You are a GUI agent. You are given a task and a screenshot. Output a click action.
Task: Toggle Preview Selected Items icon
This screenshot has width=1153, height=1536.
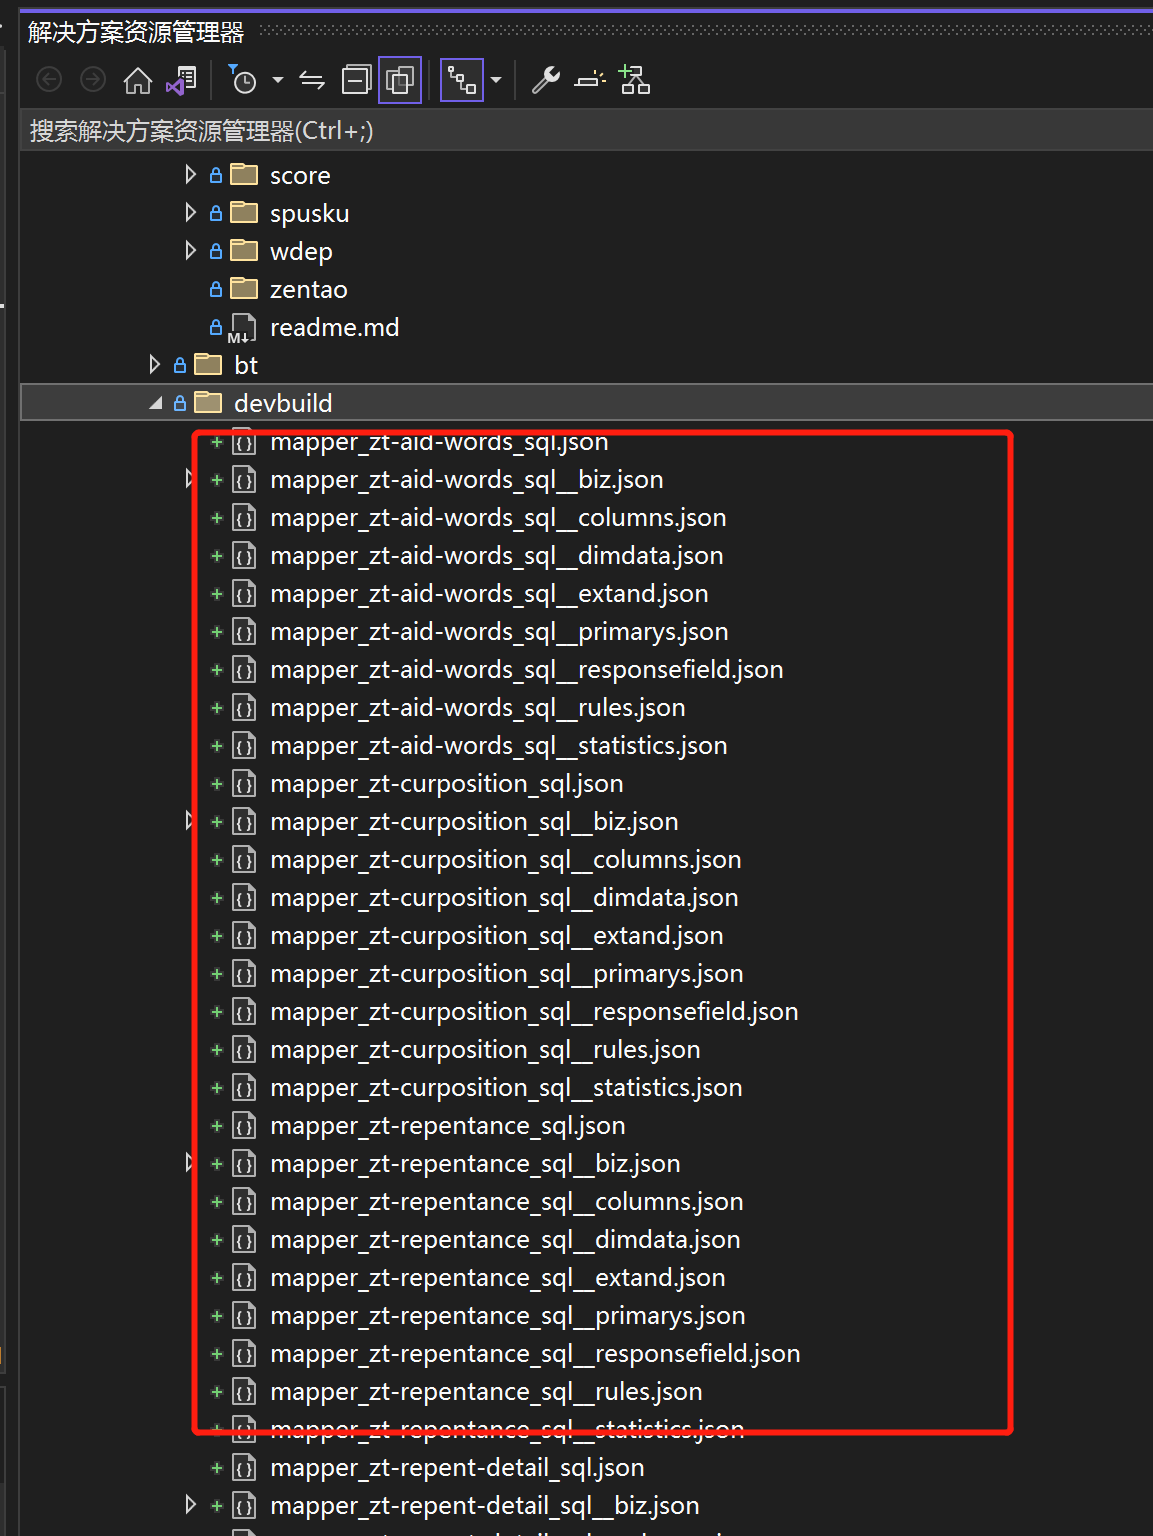pyautogui.click(x=590, y=80)
